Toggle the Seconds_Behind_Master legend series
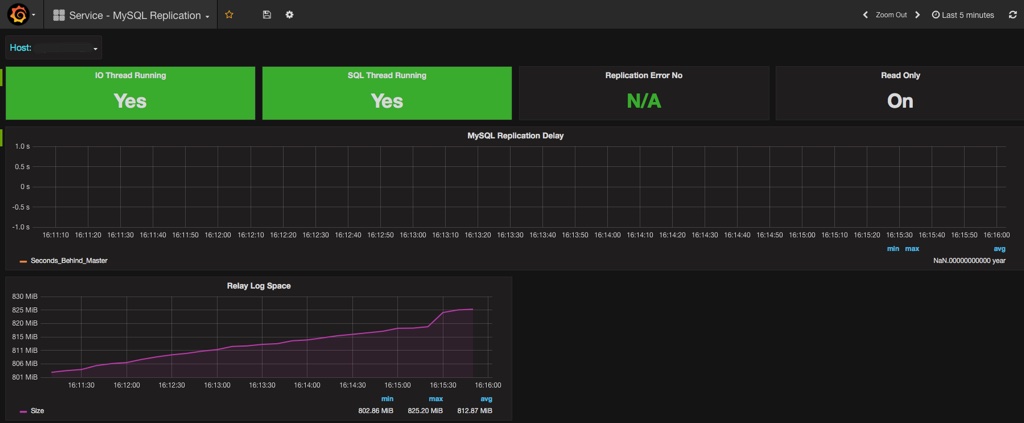 point(69,260)
